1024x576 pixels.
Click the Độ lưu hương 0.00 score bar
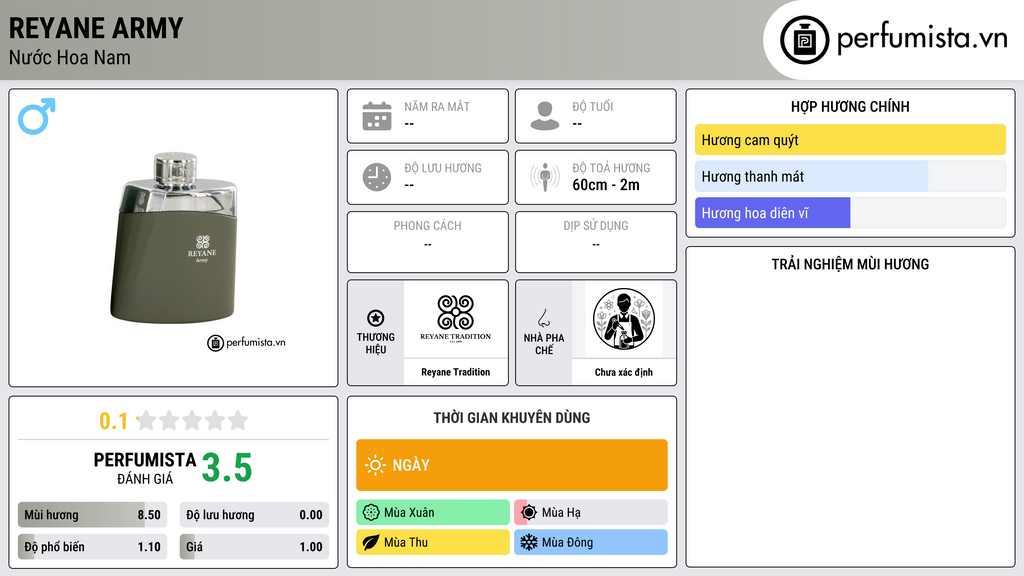pyautogui.click(x=254, y=515)
